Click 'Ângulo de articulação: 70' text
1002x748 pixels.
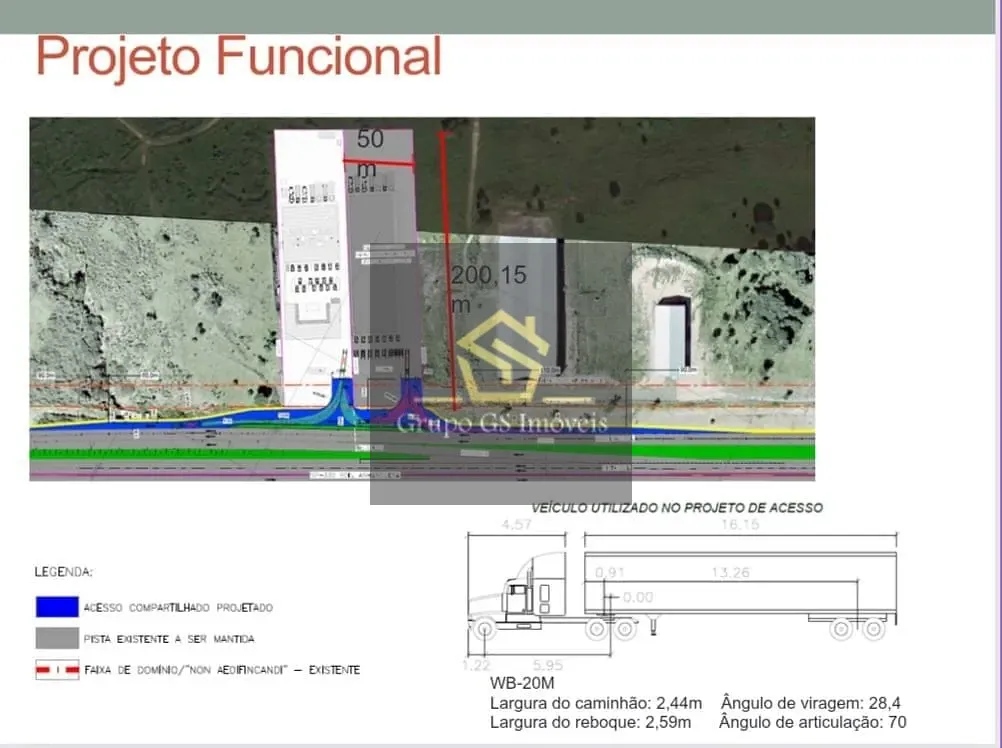pos(813,722)
